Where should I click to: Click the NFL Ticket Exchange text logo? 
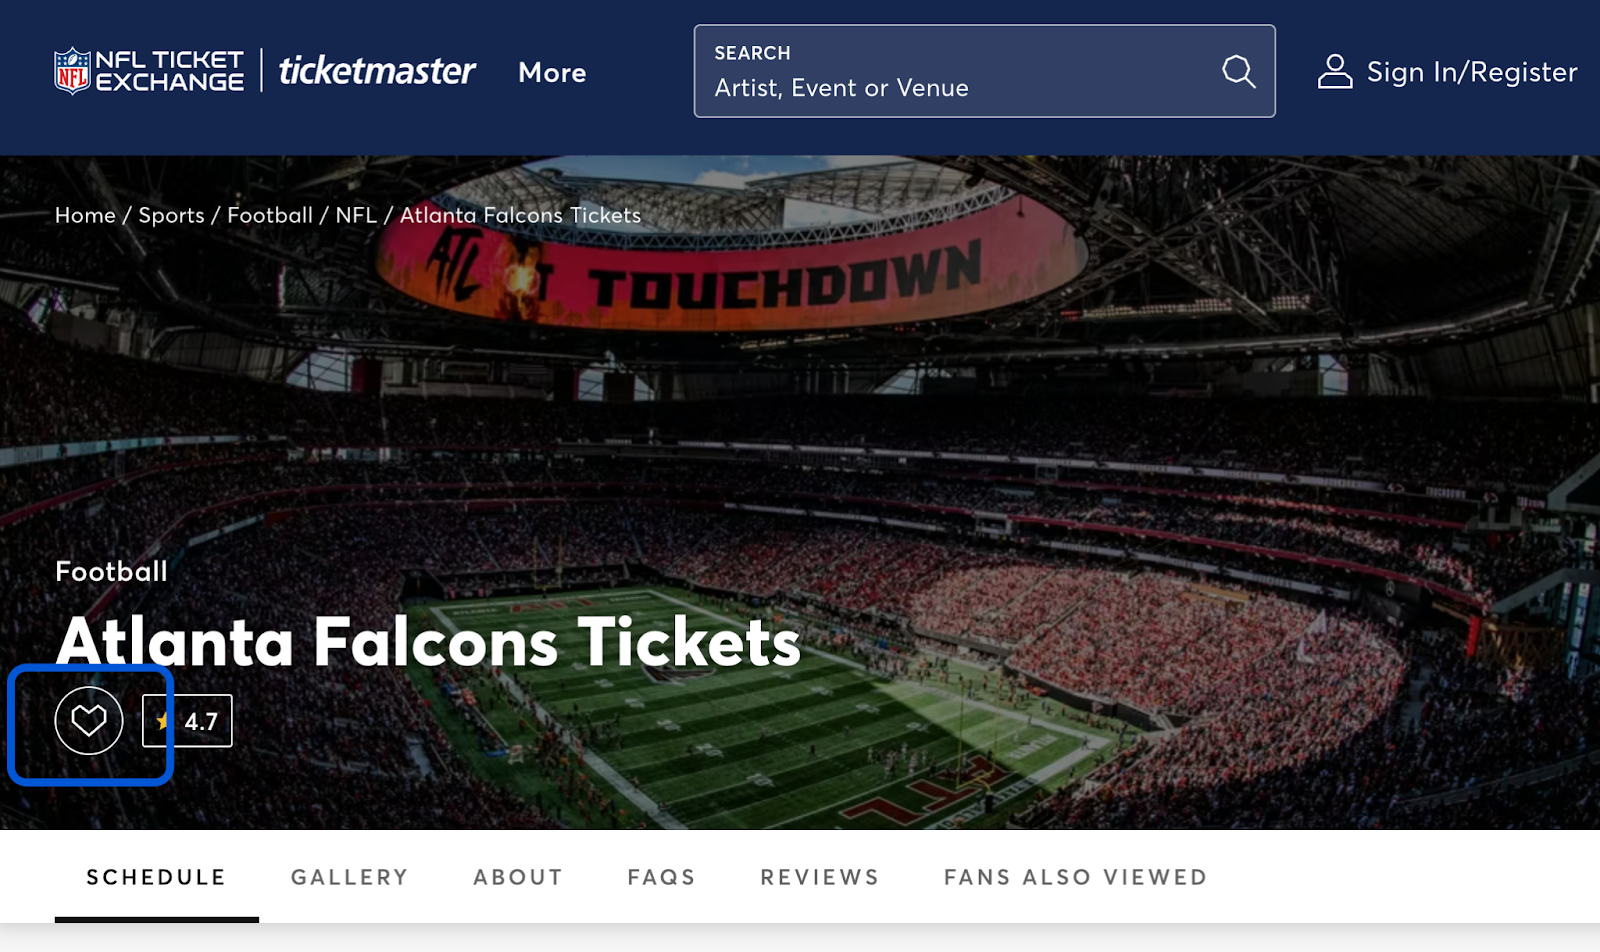[169, 71]
